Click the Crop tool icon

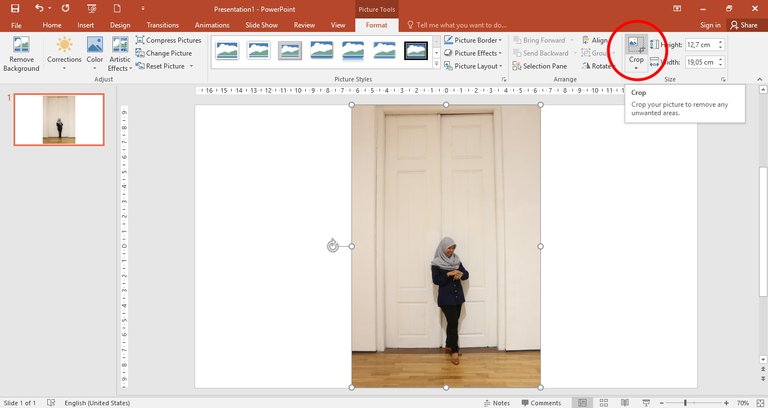click(636, 45)
